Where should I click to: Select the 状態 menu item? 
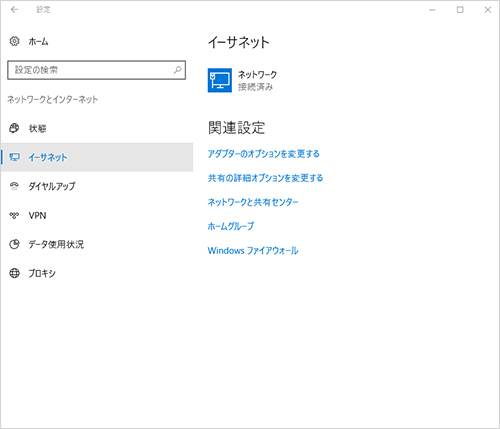tap(97, 128)
